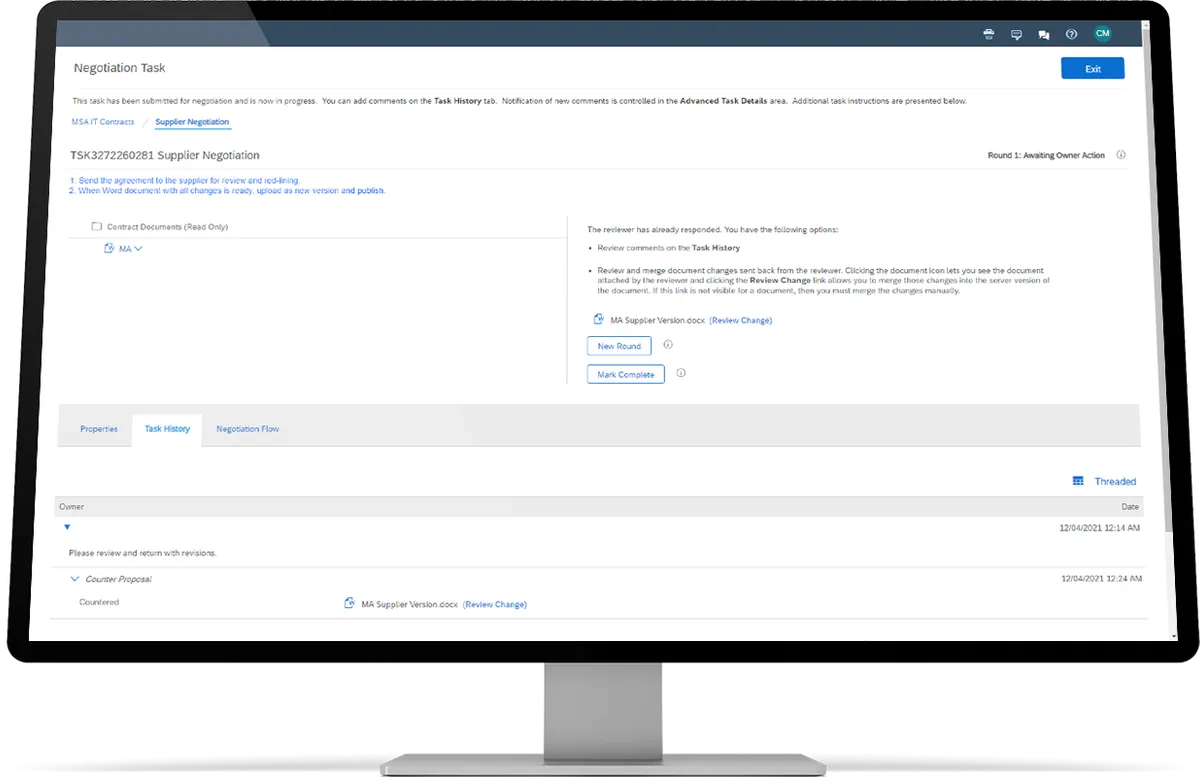Click the 12/04/2021 12:14 AM timestamp
1200x777 pixels.
[x=1100, y=527]
